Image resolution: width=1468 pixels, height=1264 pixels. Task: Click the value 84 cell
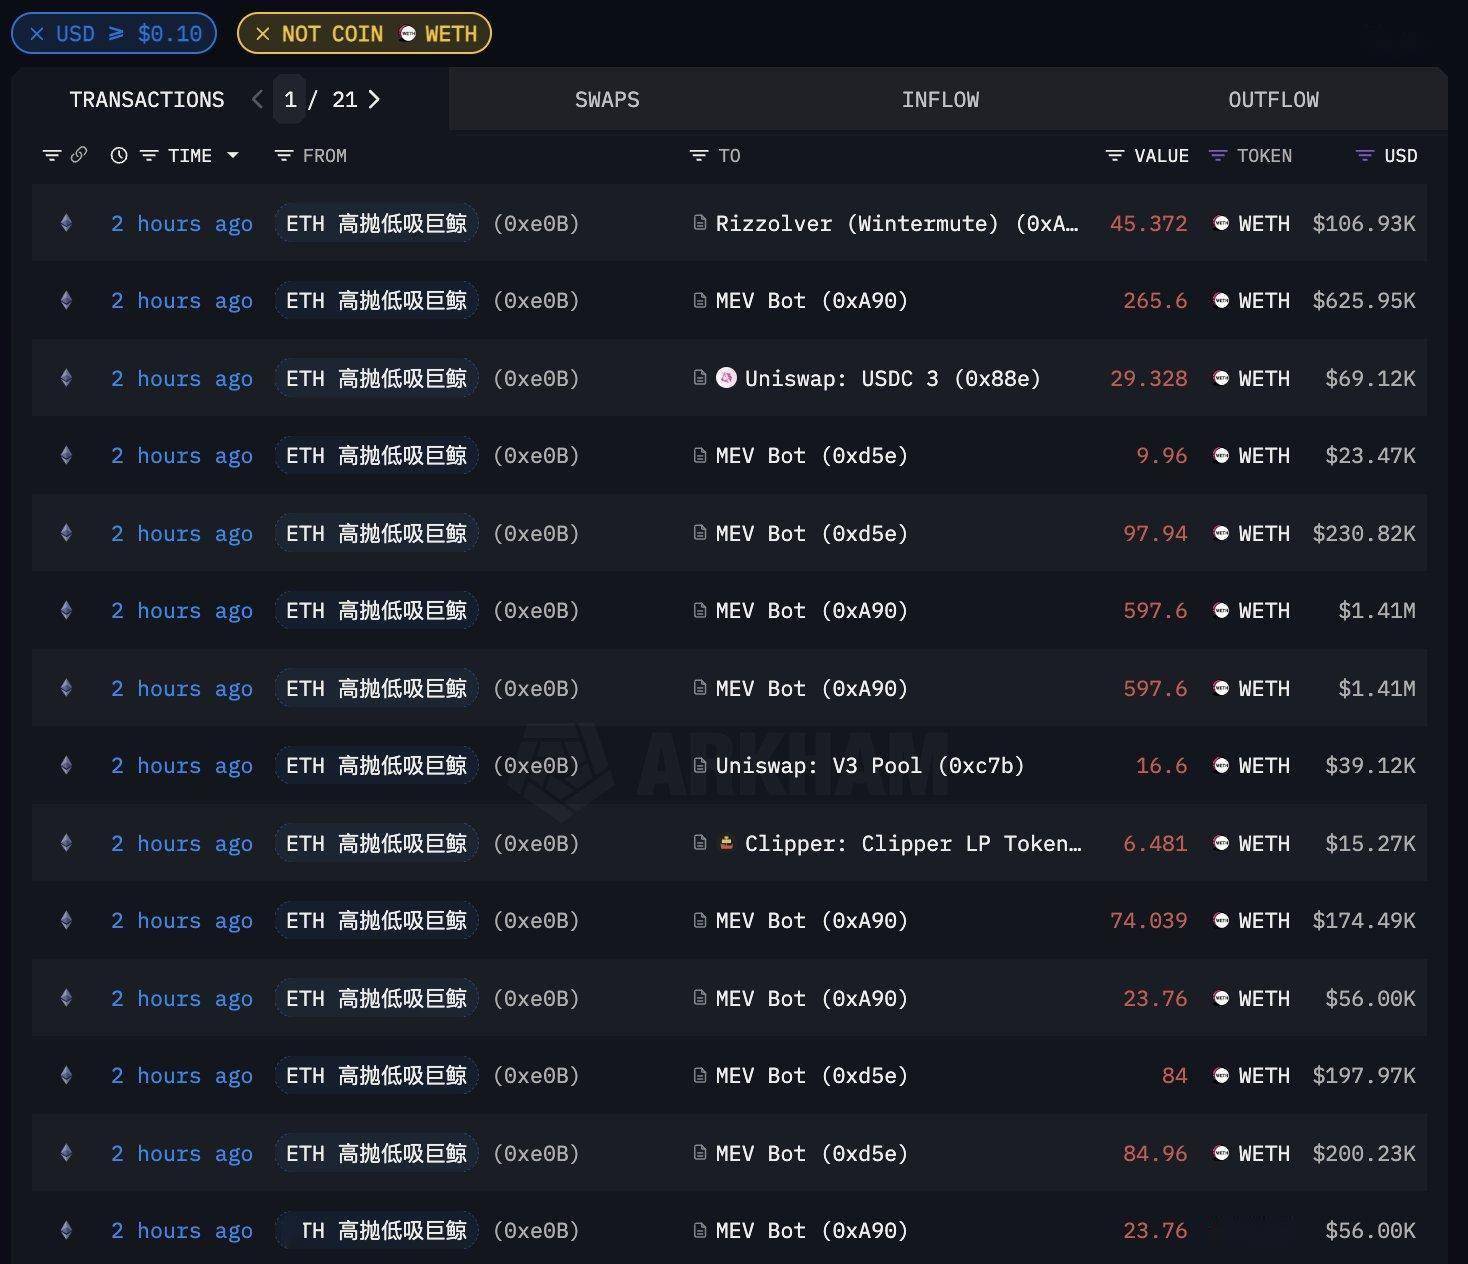(1175, 1075)
